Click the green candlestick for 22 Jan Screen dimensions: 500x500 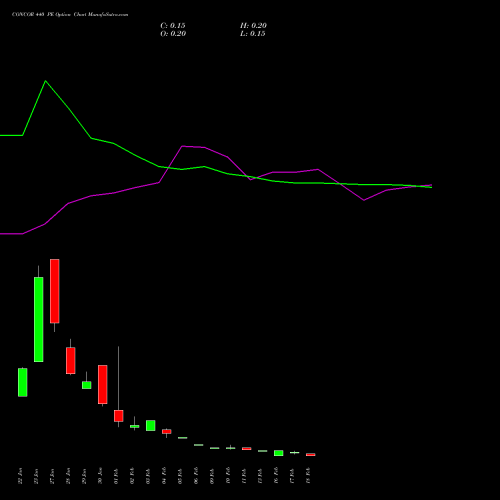23,382
